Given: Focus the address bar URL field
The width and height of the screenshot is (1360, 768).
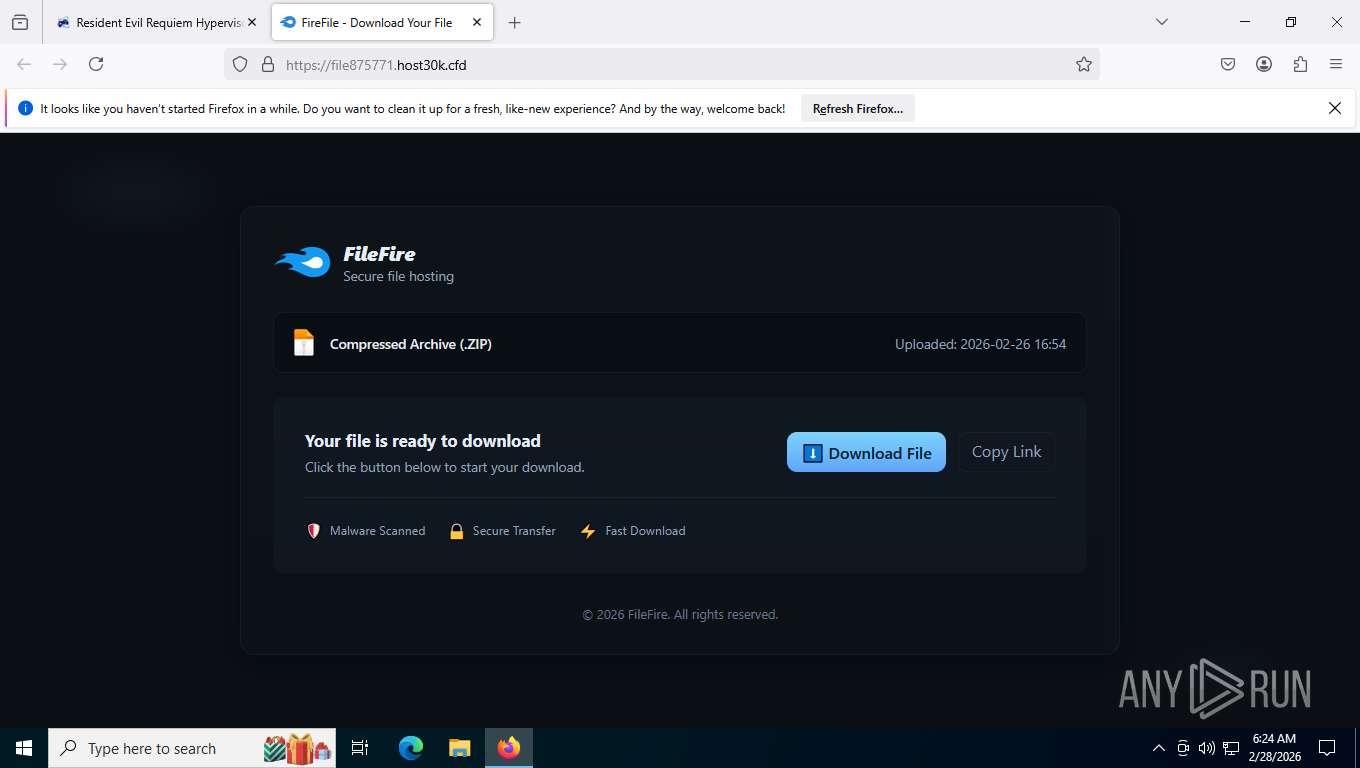Looking at the screenshot, I should [662, 64].
